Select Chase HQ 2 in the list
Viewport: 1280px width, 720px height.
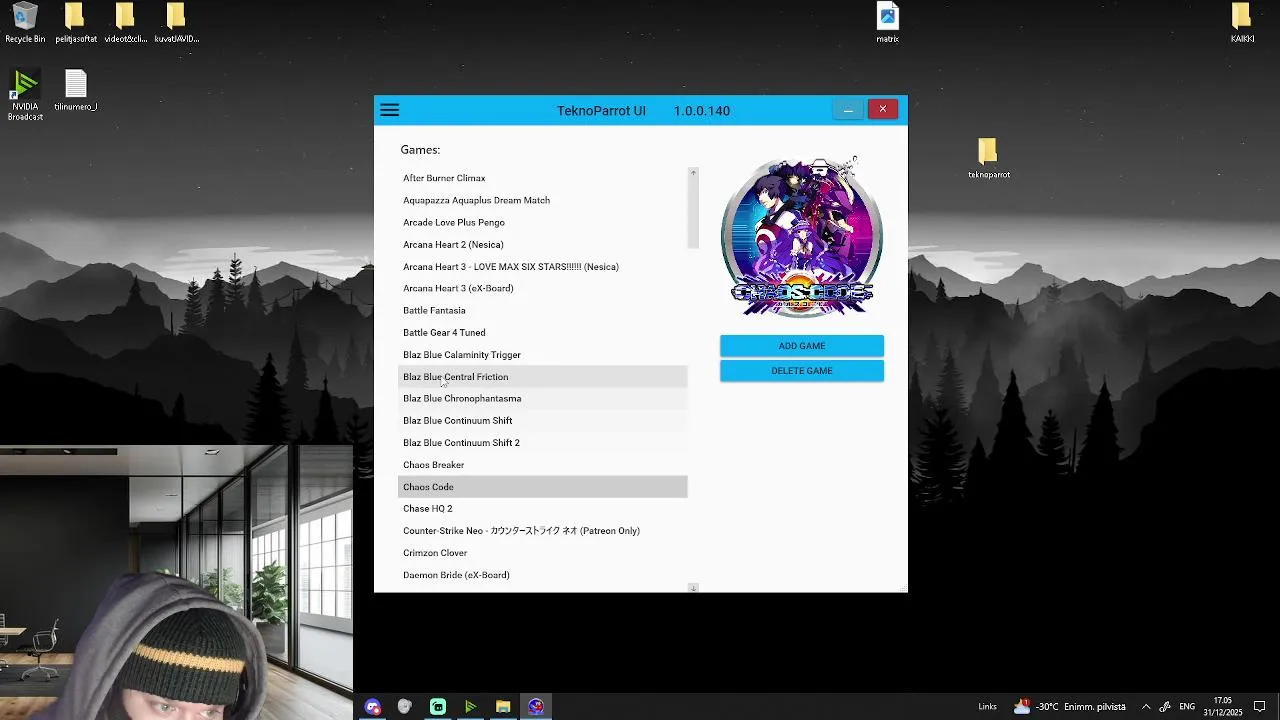(x=543, y=508)
